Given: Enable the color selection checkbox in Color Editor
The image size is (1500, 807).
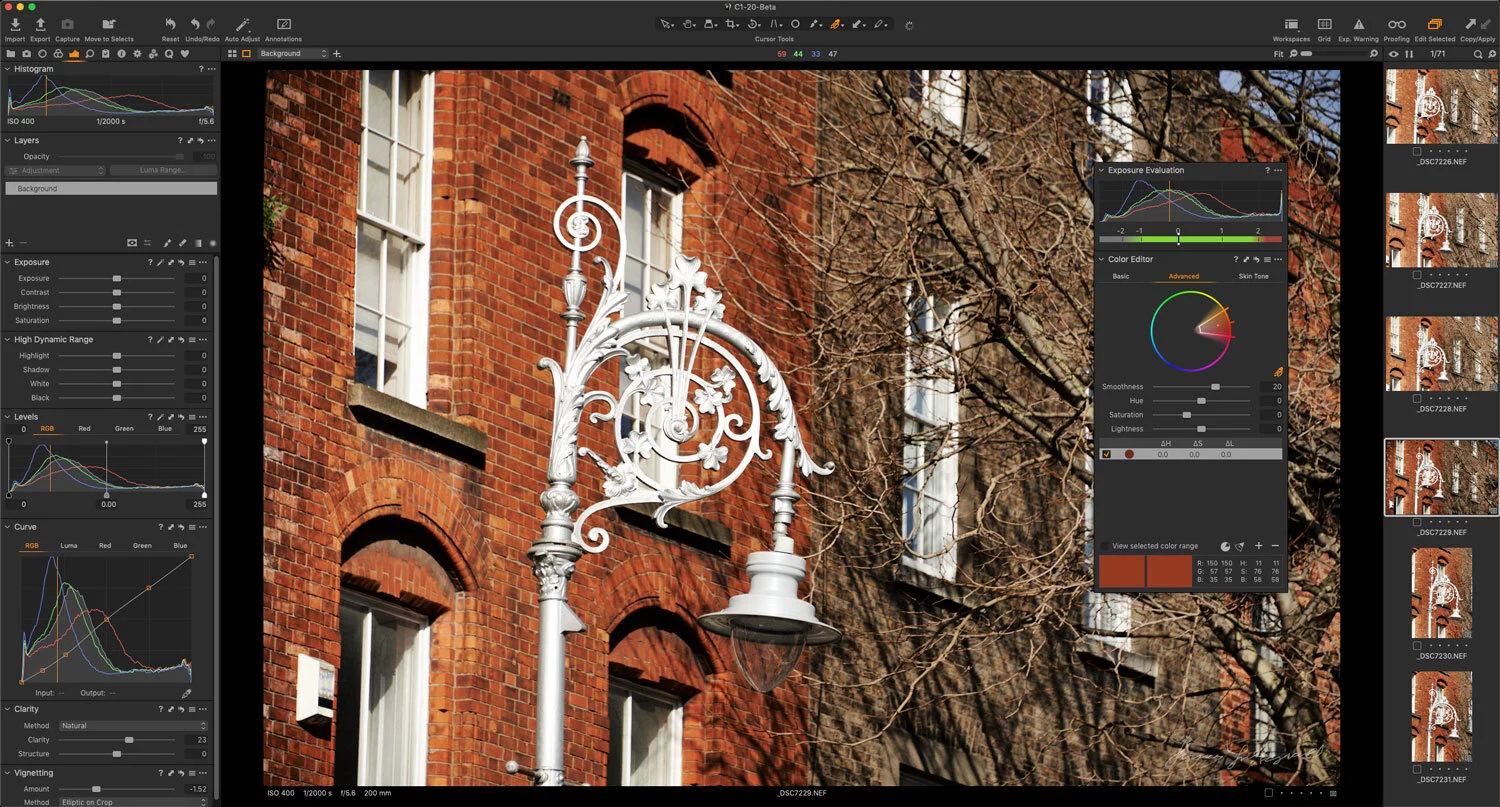Looking at the screenshot, I should pos(1106,453).
